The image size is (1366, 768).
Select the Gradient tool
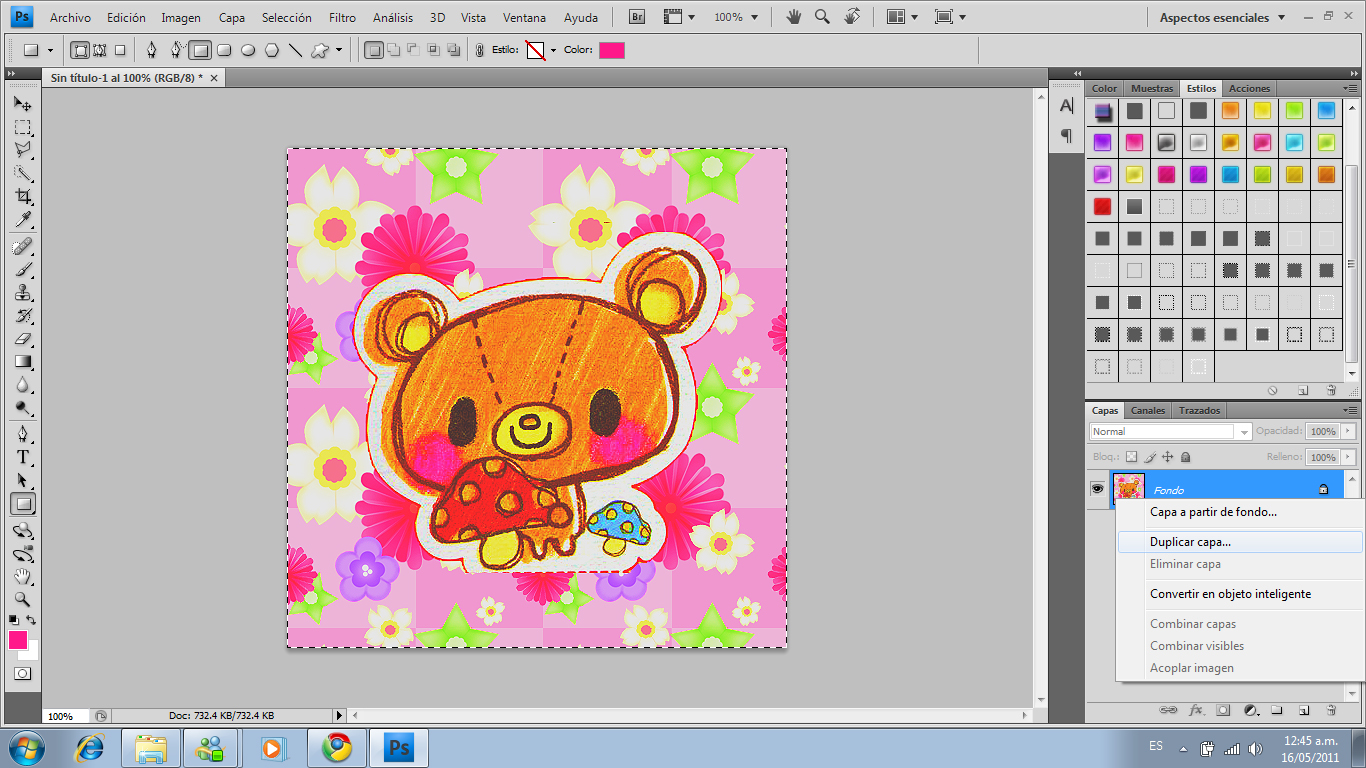pyautogui.click(x=22, y=361)
